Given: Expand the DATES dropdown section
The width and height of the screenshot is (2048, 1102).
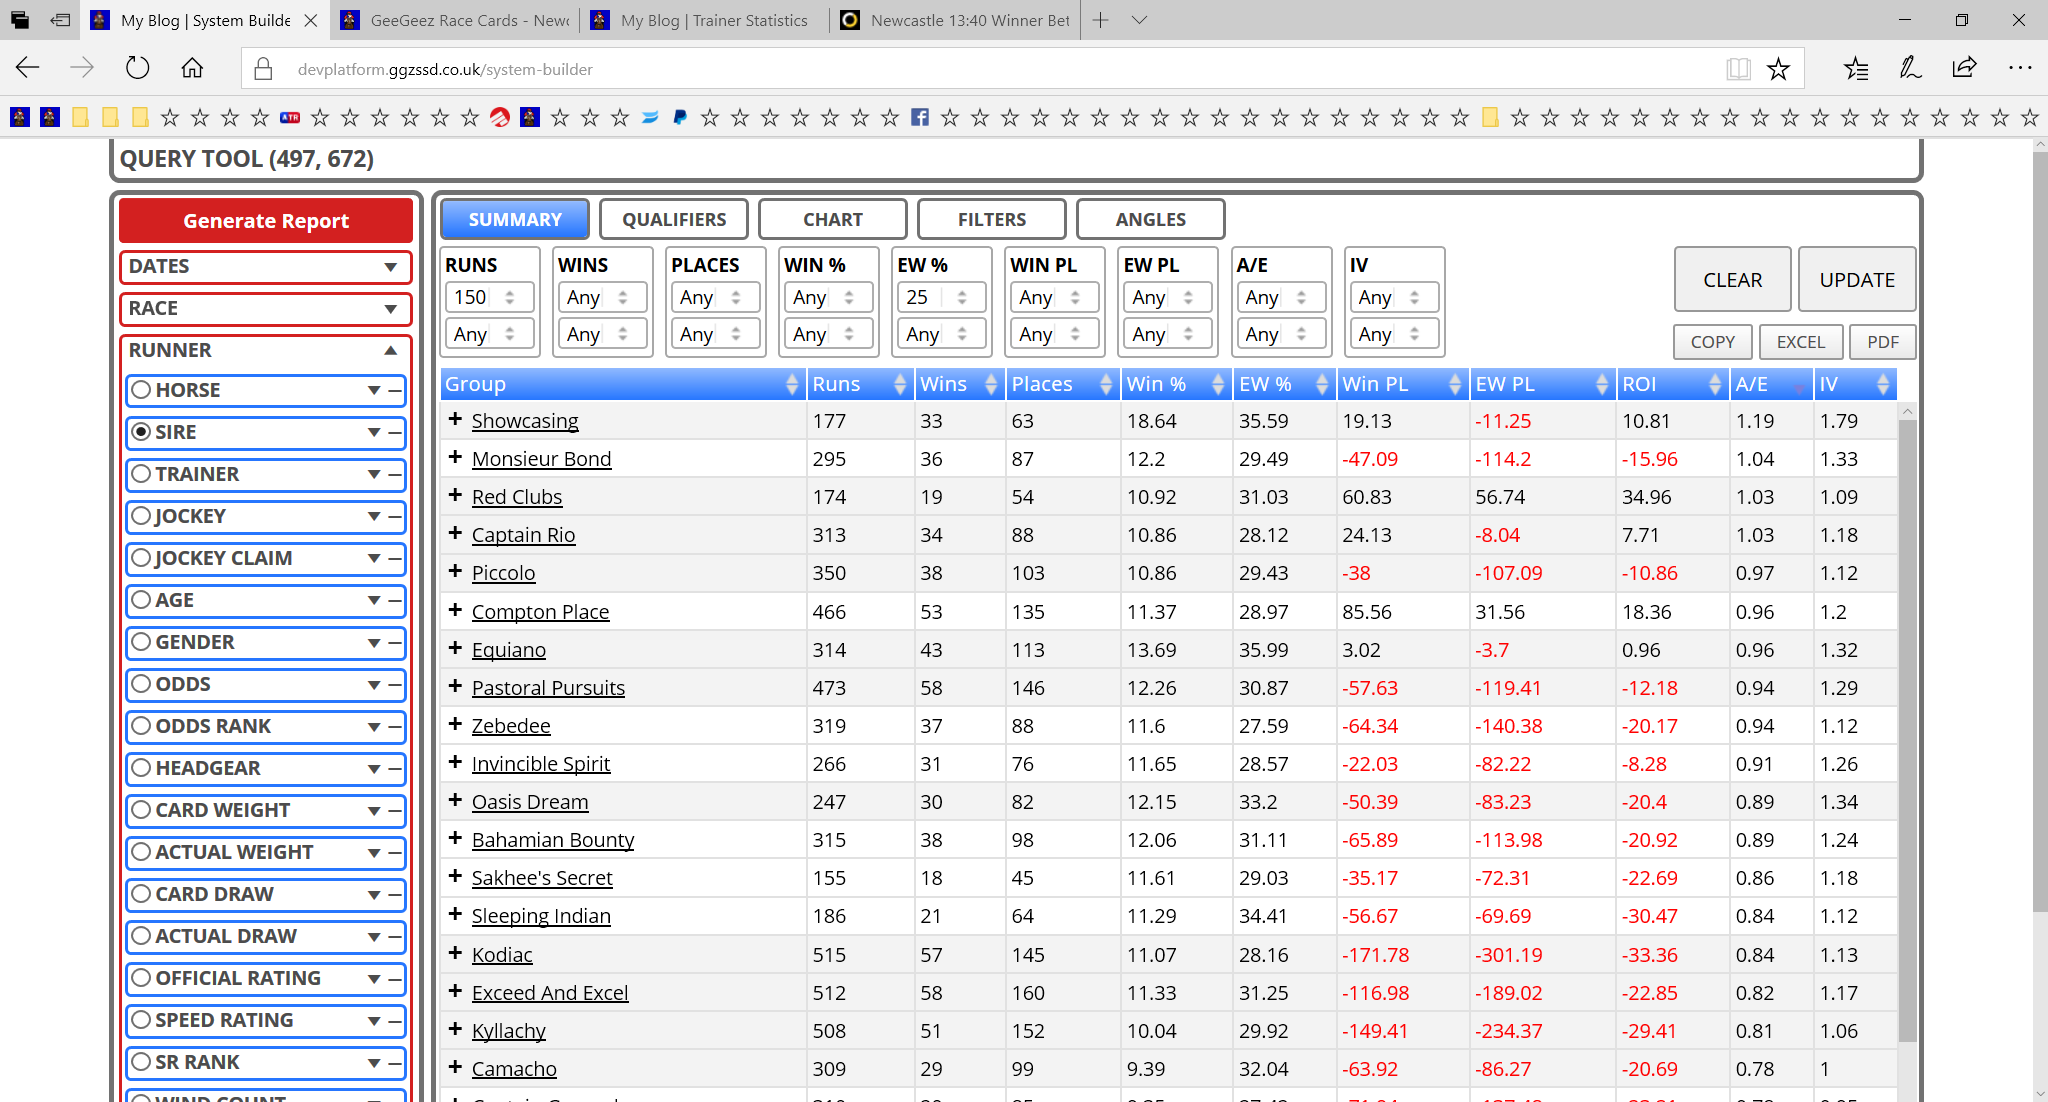Looking at the screenshot, I should 266,267.
